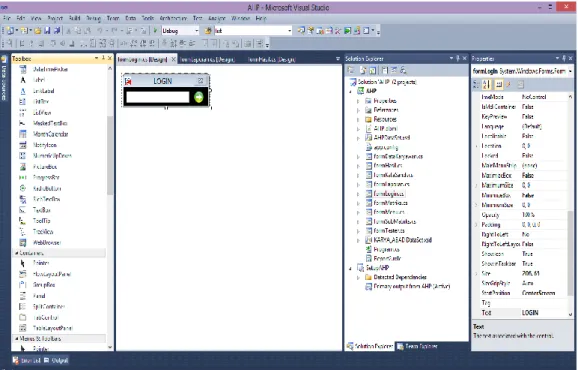Select the FlowLayoutPanel container control
Viewport: 578px width, 370px height.
(x=52, y=274)
